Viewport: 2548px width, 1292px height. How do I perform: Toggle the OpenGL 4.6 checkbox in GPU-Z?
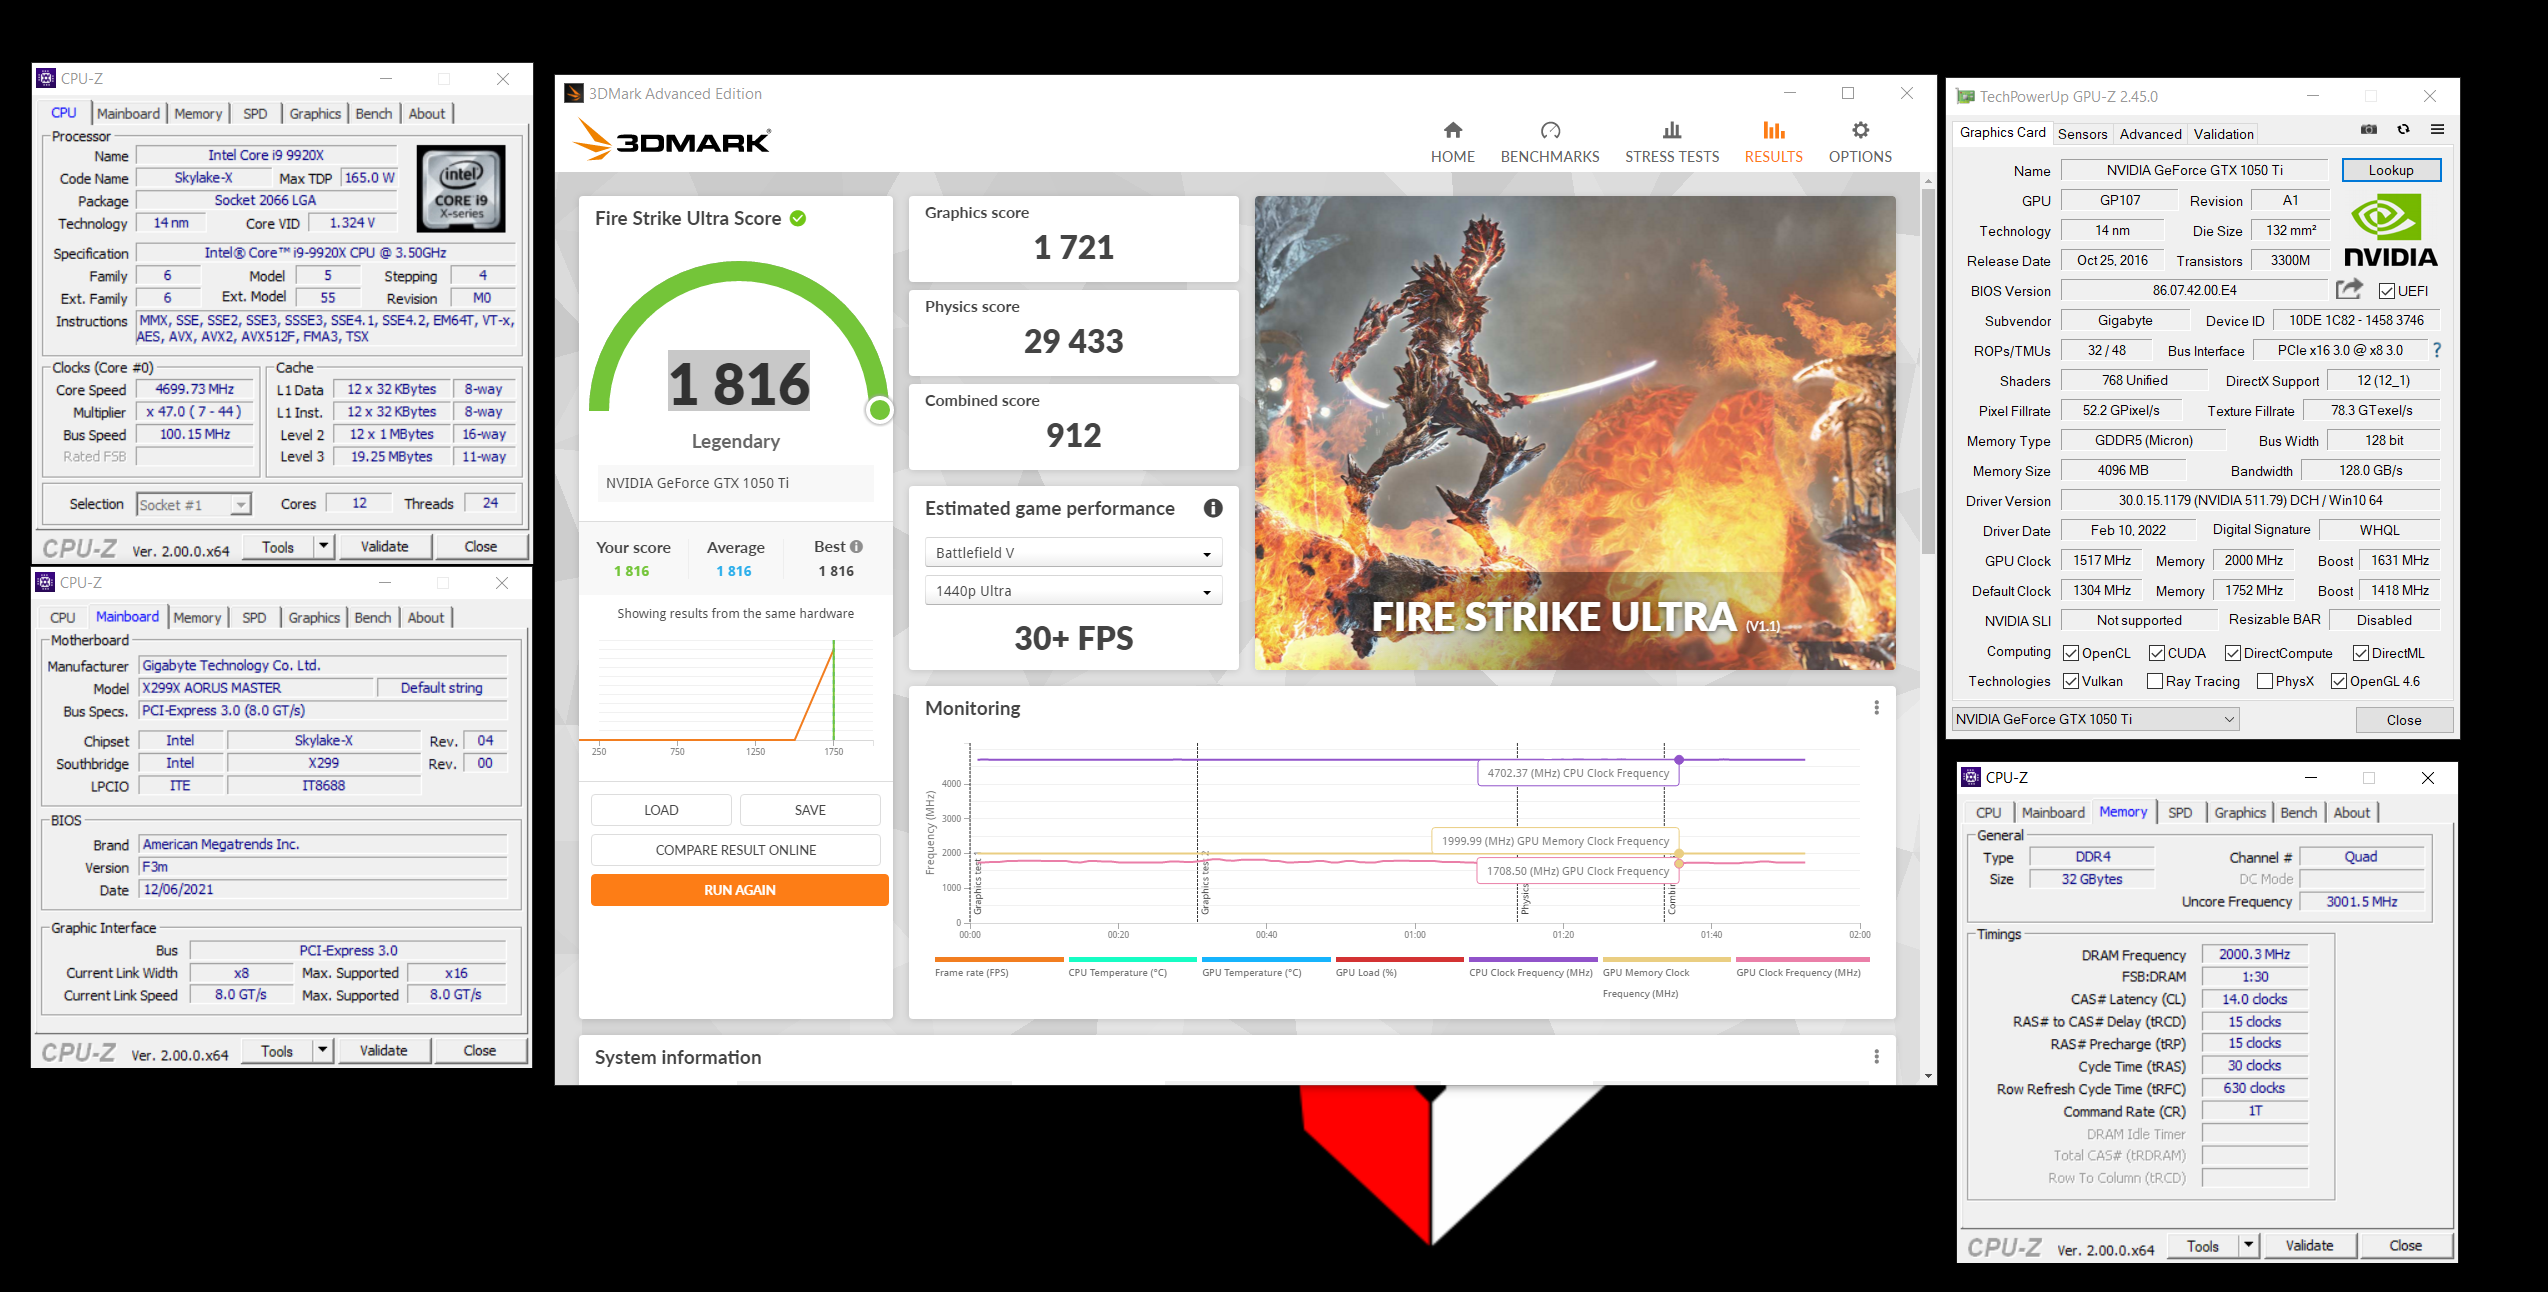pyautogui.click(x=2339, y=681)
